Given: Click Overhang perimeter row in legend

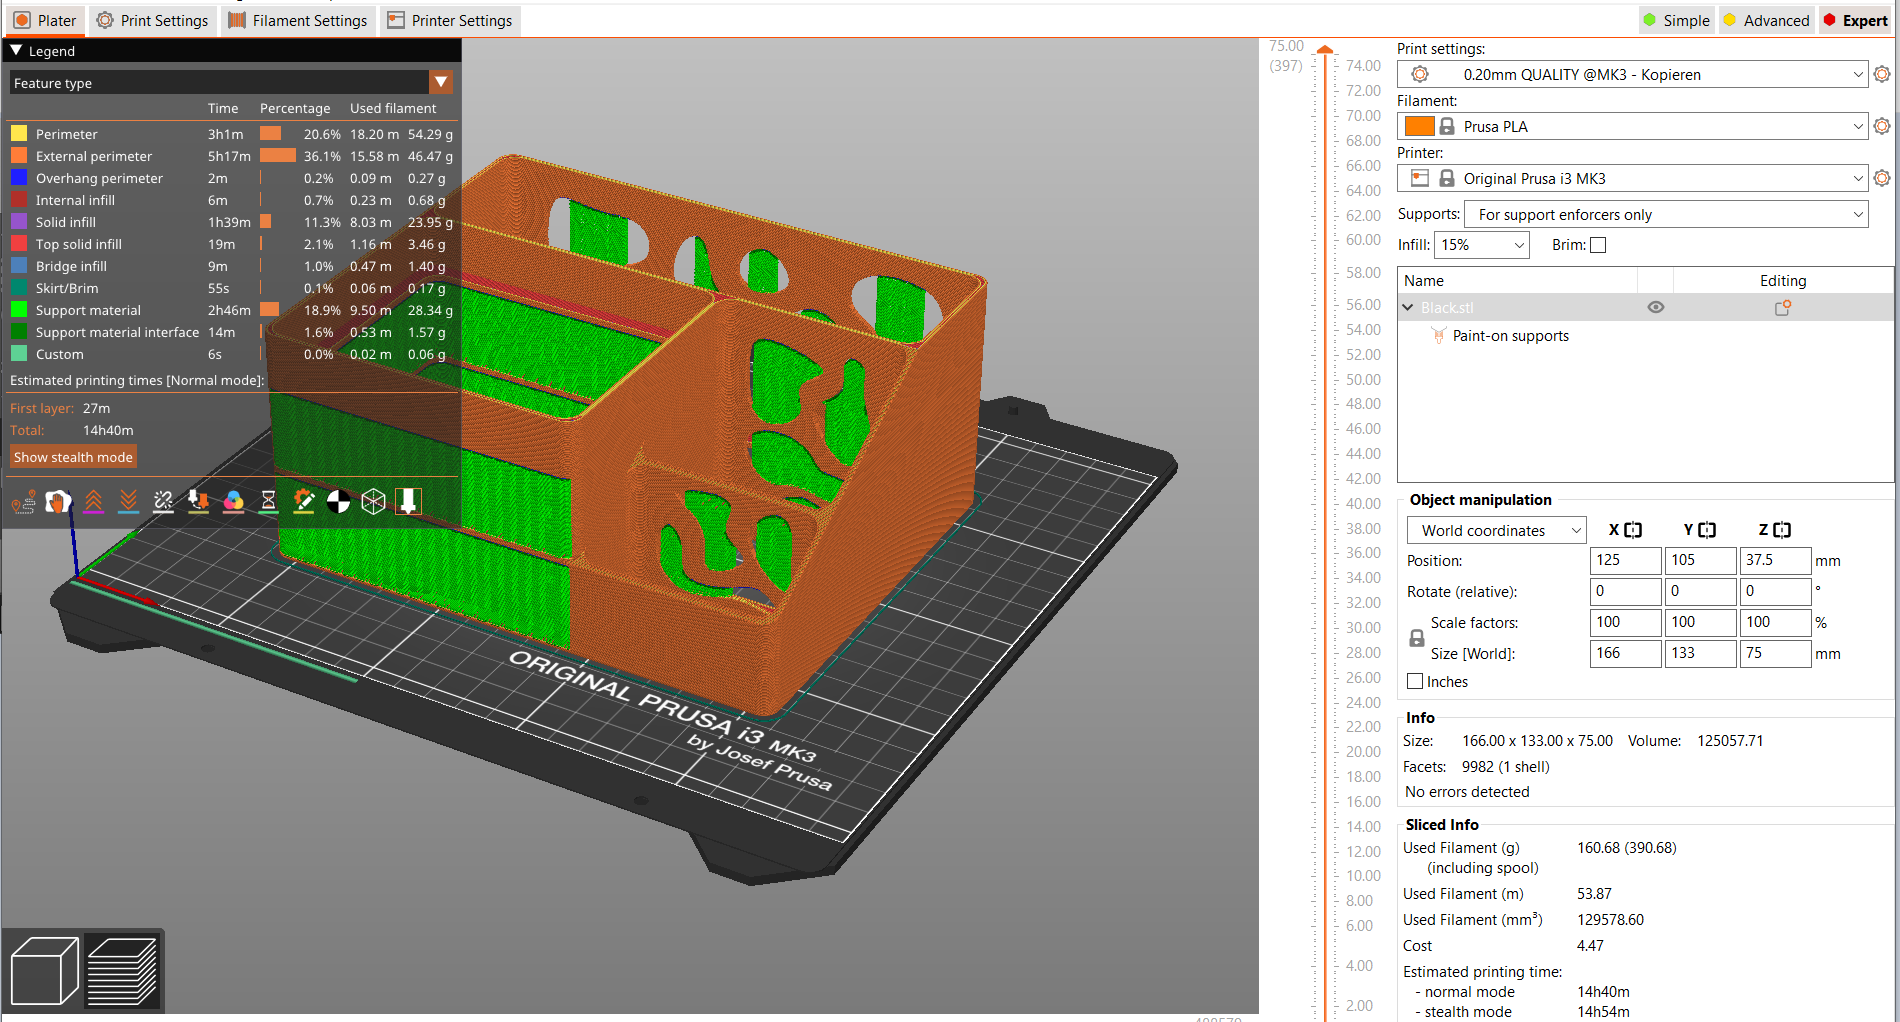Looking at the screenshot, I should click(231, 178).
